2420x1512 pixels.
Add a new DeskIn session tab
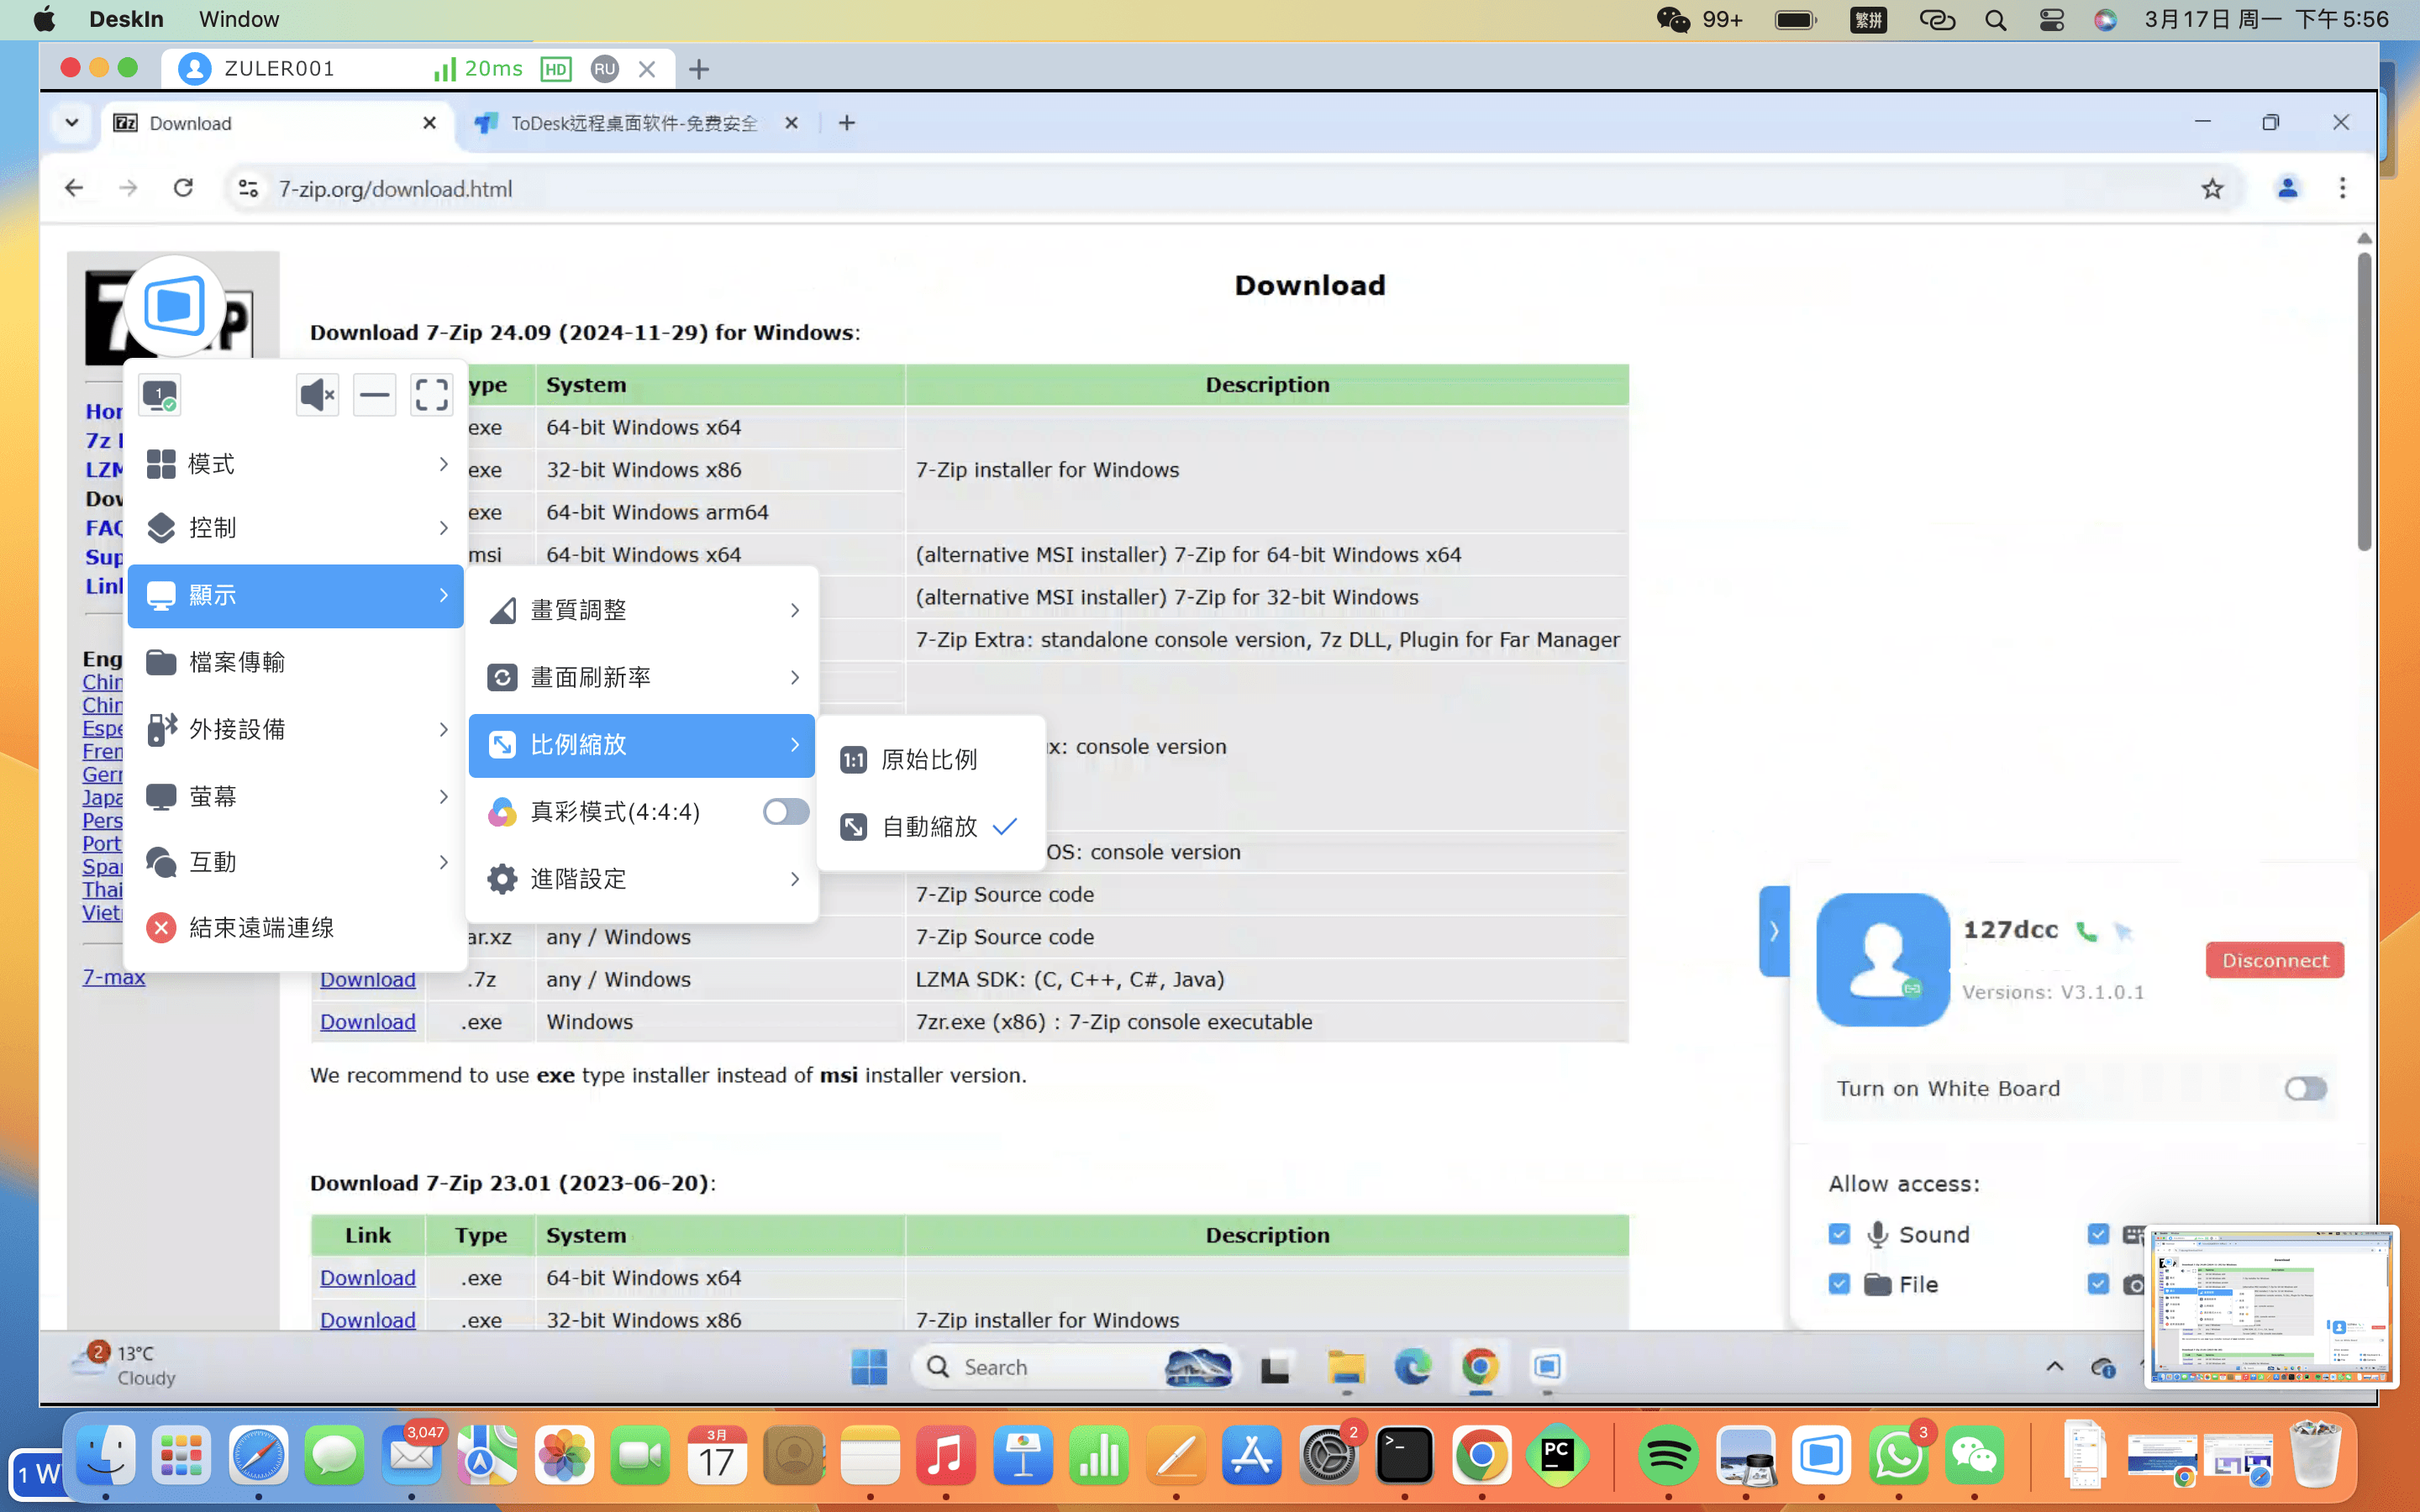(x=699, y=69)
